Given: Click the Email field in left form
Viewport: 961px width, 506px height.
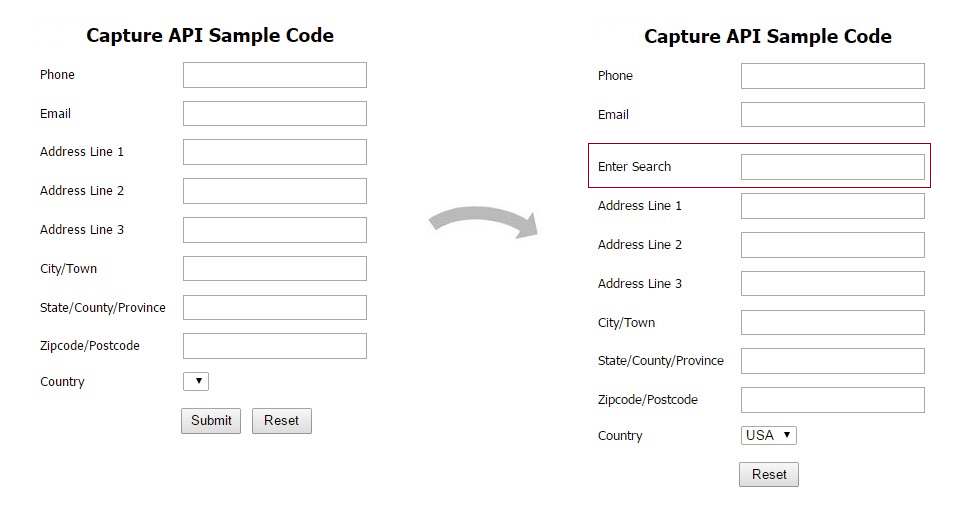Looking at the screenshot, I should [274, 114].
